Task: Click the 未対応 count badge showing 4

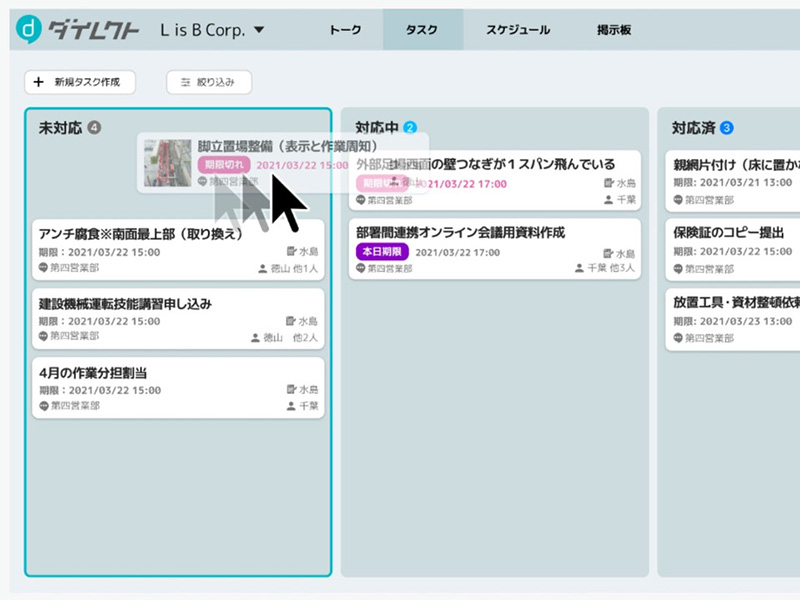Action: (94, 128)
